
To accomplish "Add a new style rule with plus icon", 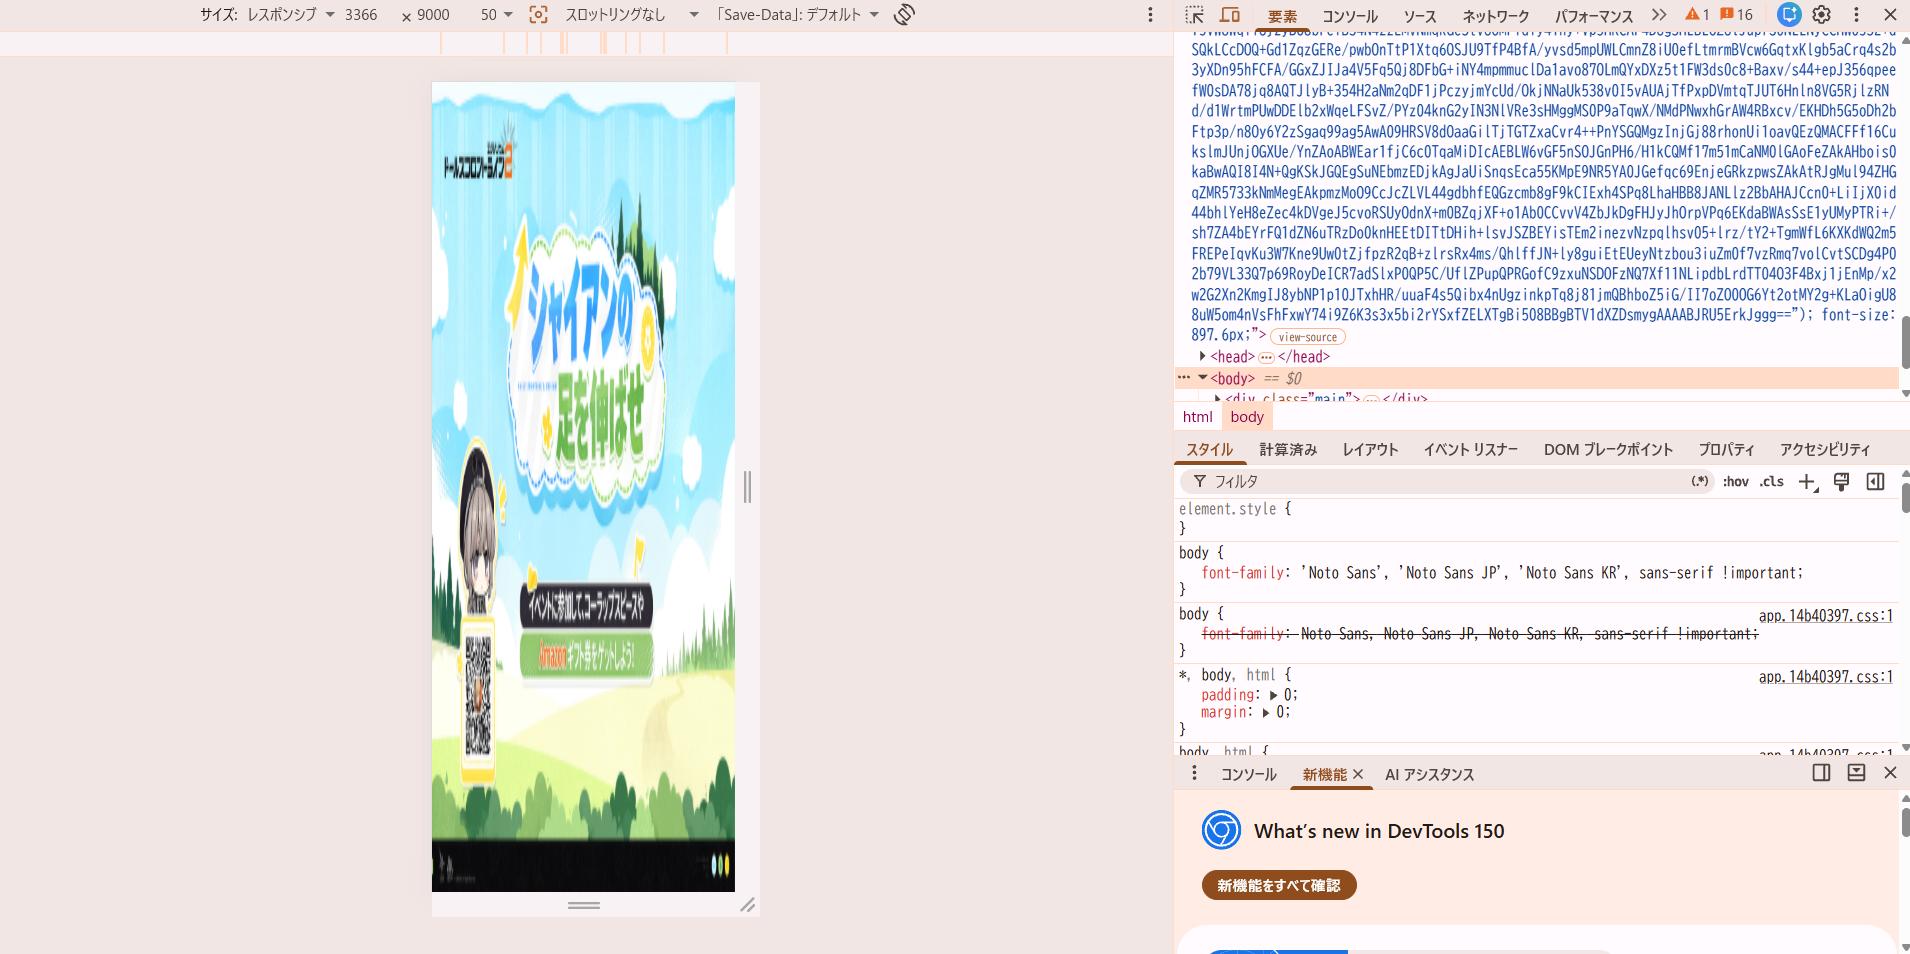I will click(x=1807, y=482).
